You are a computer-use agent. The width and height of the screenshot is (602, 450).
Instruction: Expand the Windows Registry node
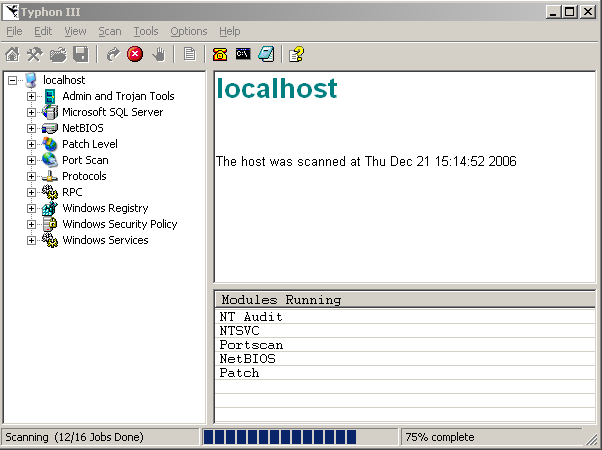coord(32,209)
